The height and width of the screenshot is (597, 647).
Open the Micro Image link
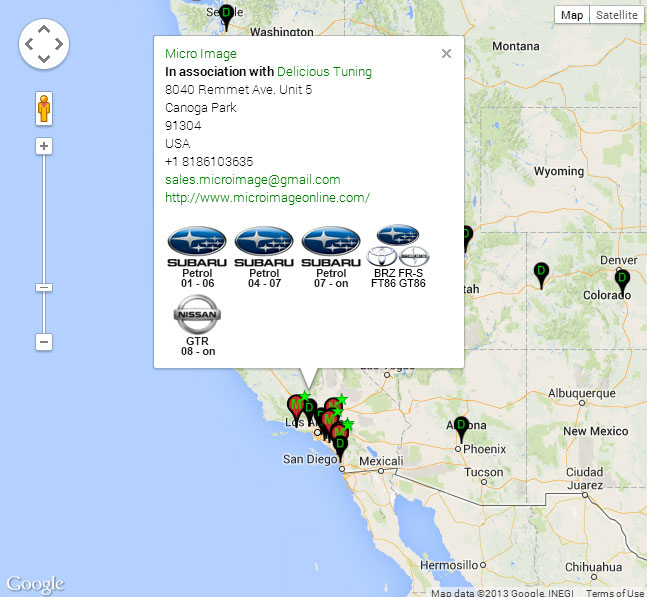(x=201, y=54)
